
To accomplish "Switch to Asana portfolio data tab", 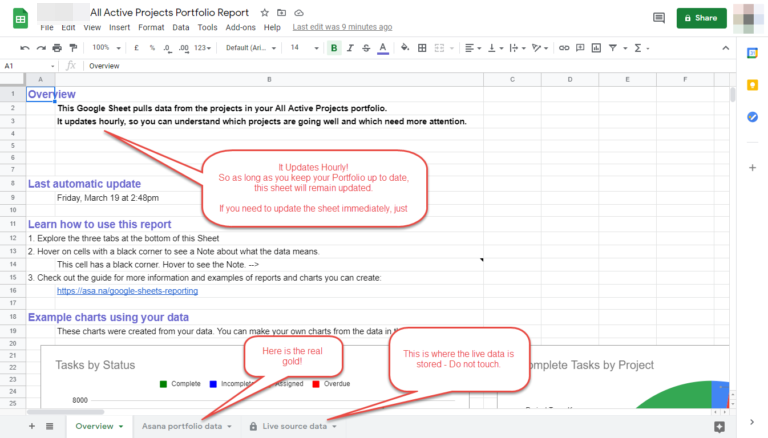I will click(187, 426).
